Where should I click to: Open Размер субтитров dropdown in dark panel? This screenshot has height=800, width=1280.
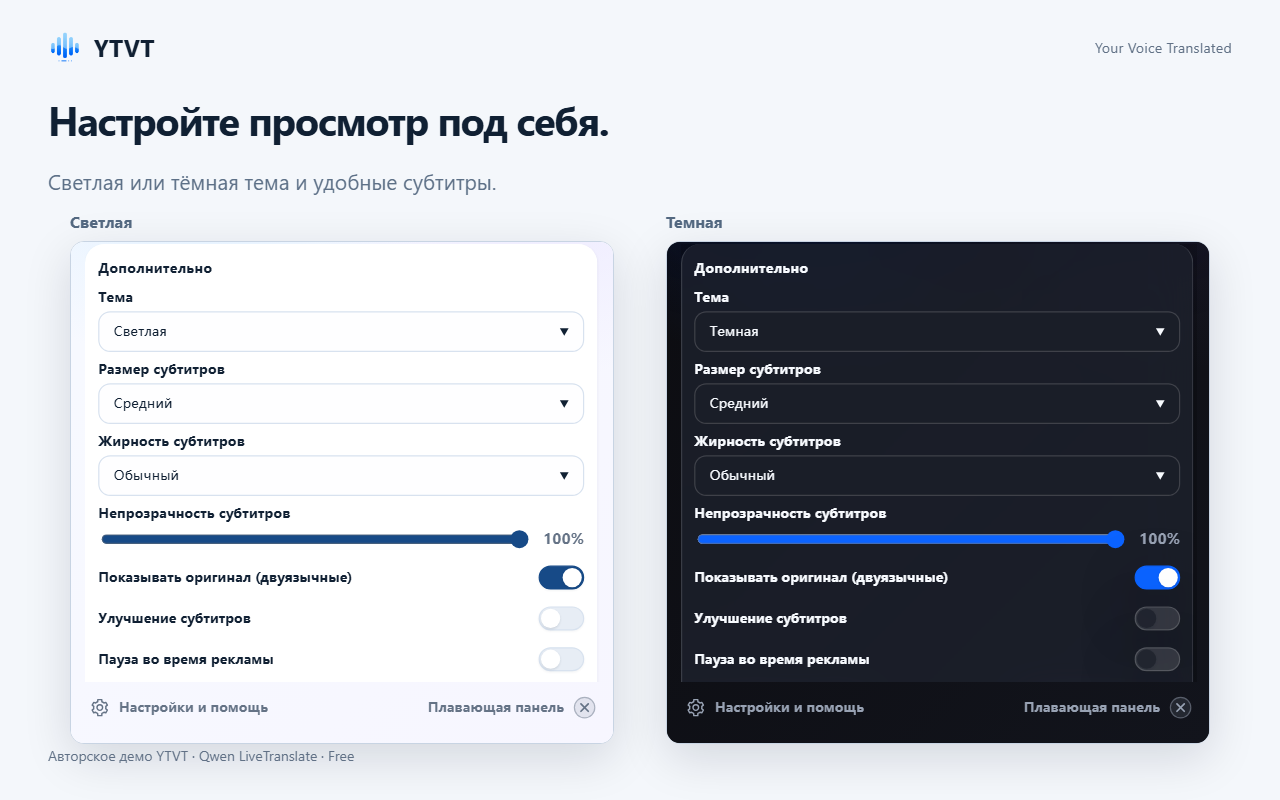pos(937,403)
